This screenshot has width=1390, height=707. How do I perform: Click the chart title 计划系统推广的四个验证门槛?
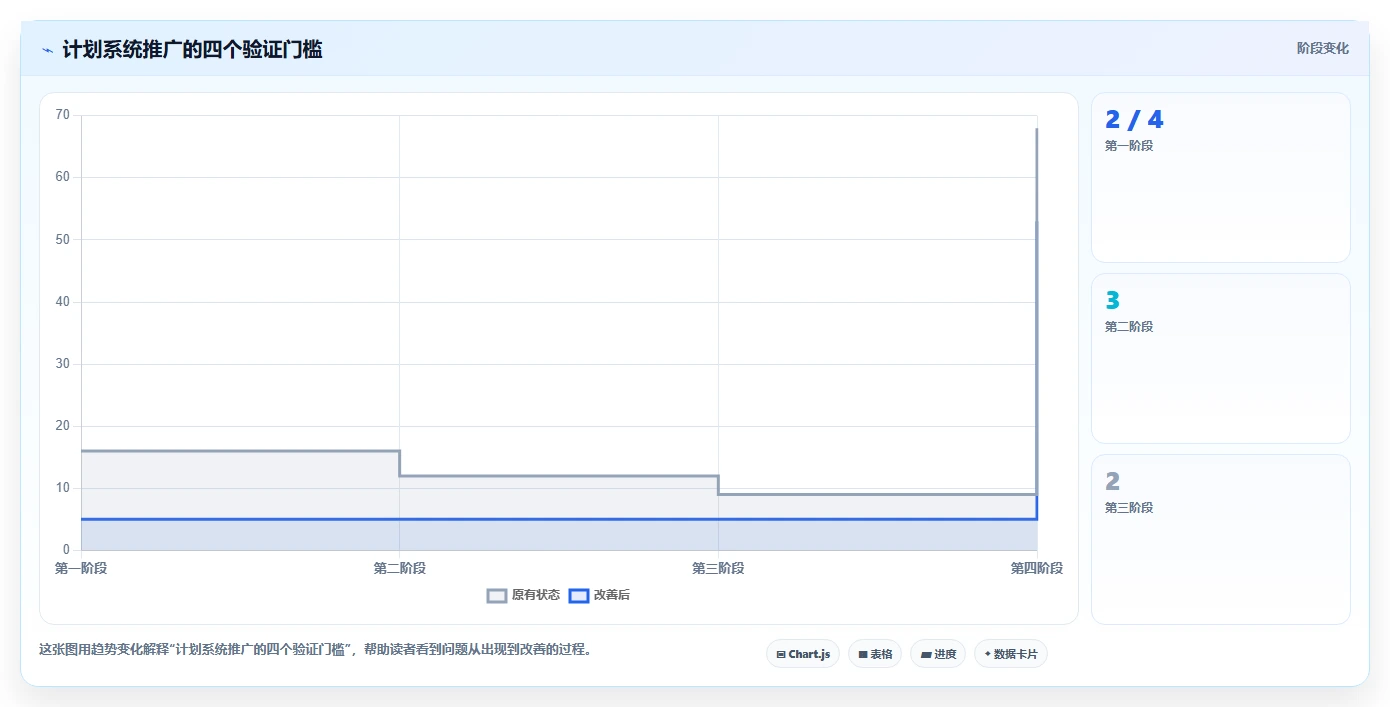pos(192,49)
